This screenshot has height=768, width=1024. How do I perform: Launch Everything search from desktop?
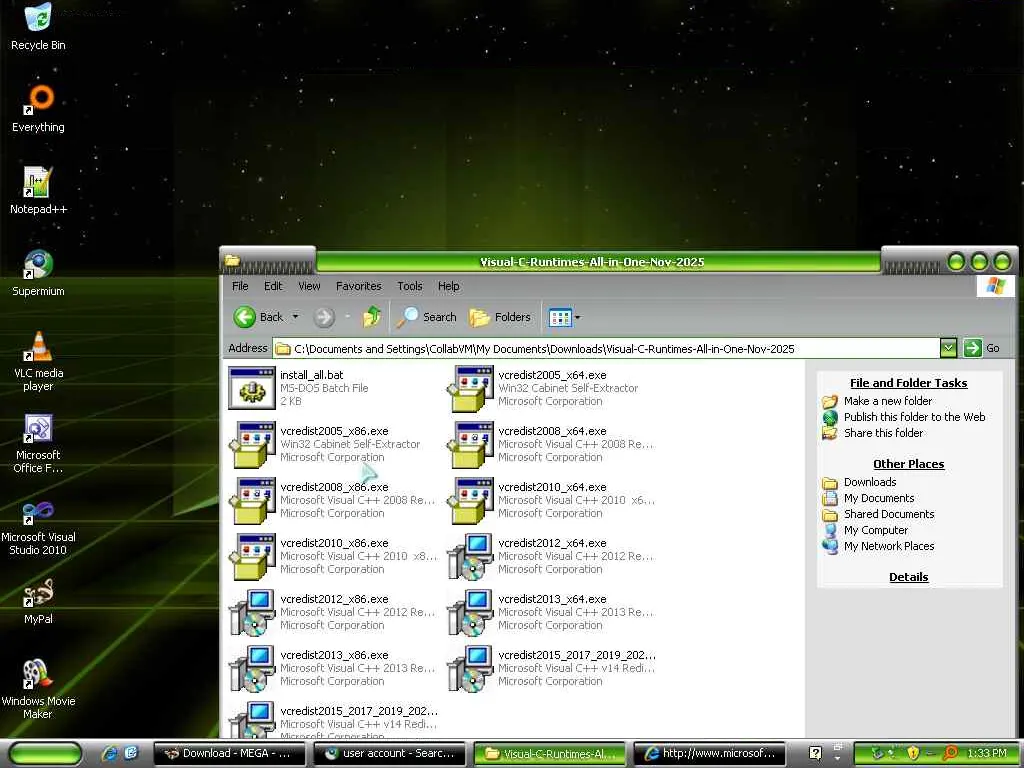click(38, 108)
